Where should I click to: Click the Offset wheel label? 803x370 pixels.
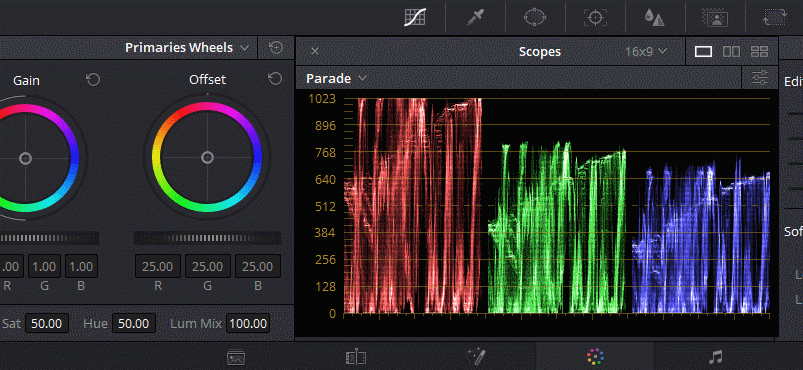tap(207, 79)
